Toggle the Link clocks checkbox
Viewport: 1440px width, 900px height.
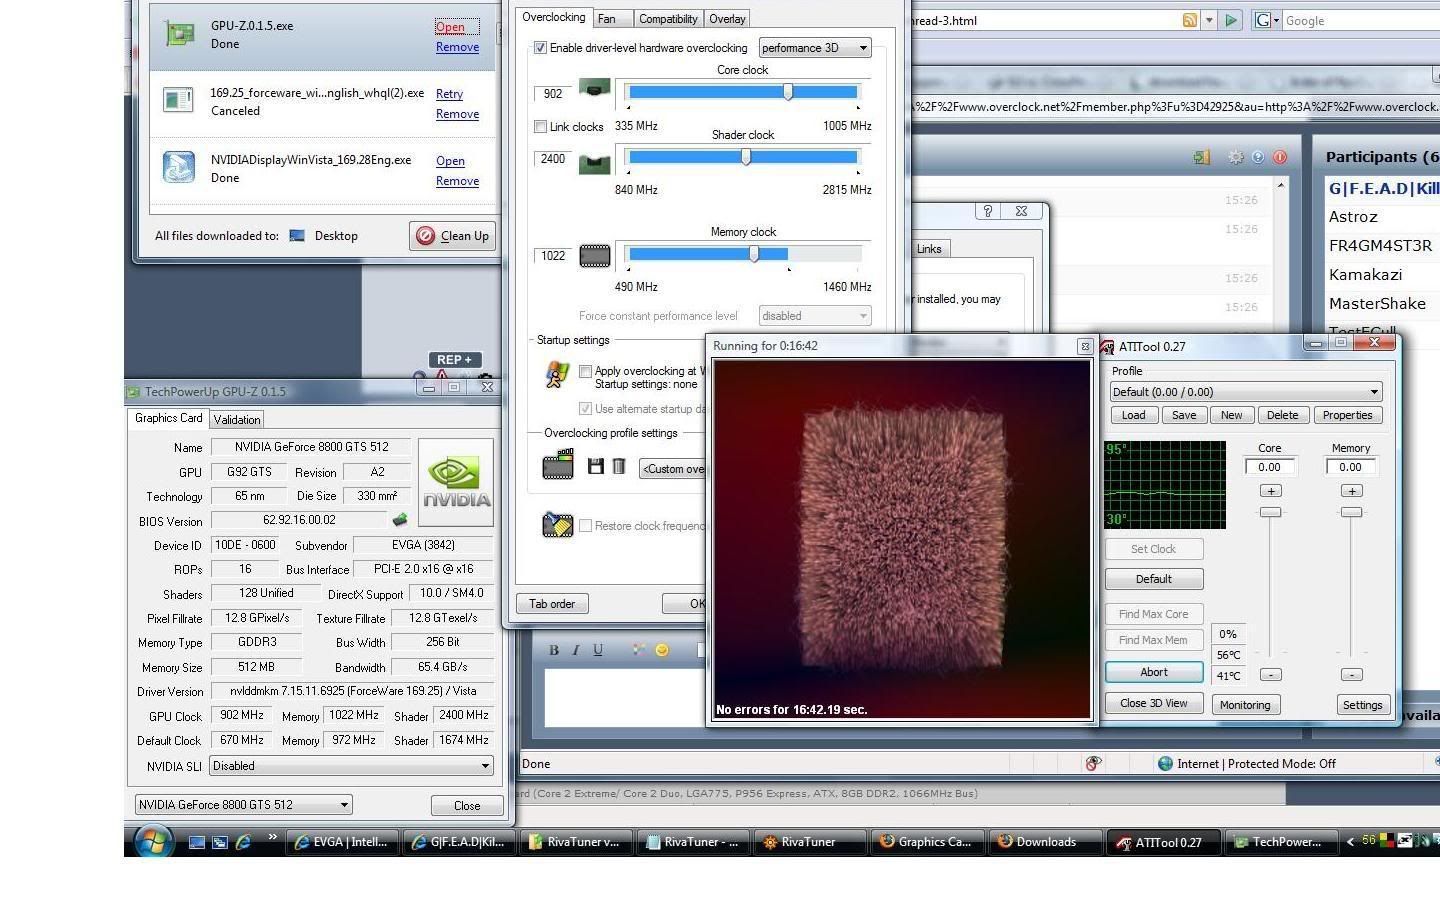(x=541, y=127)
